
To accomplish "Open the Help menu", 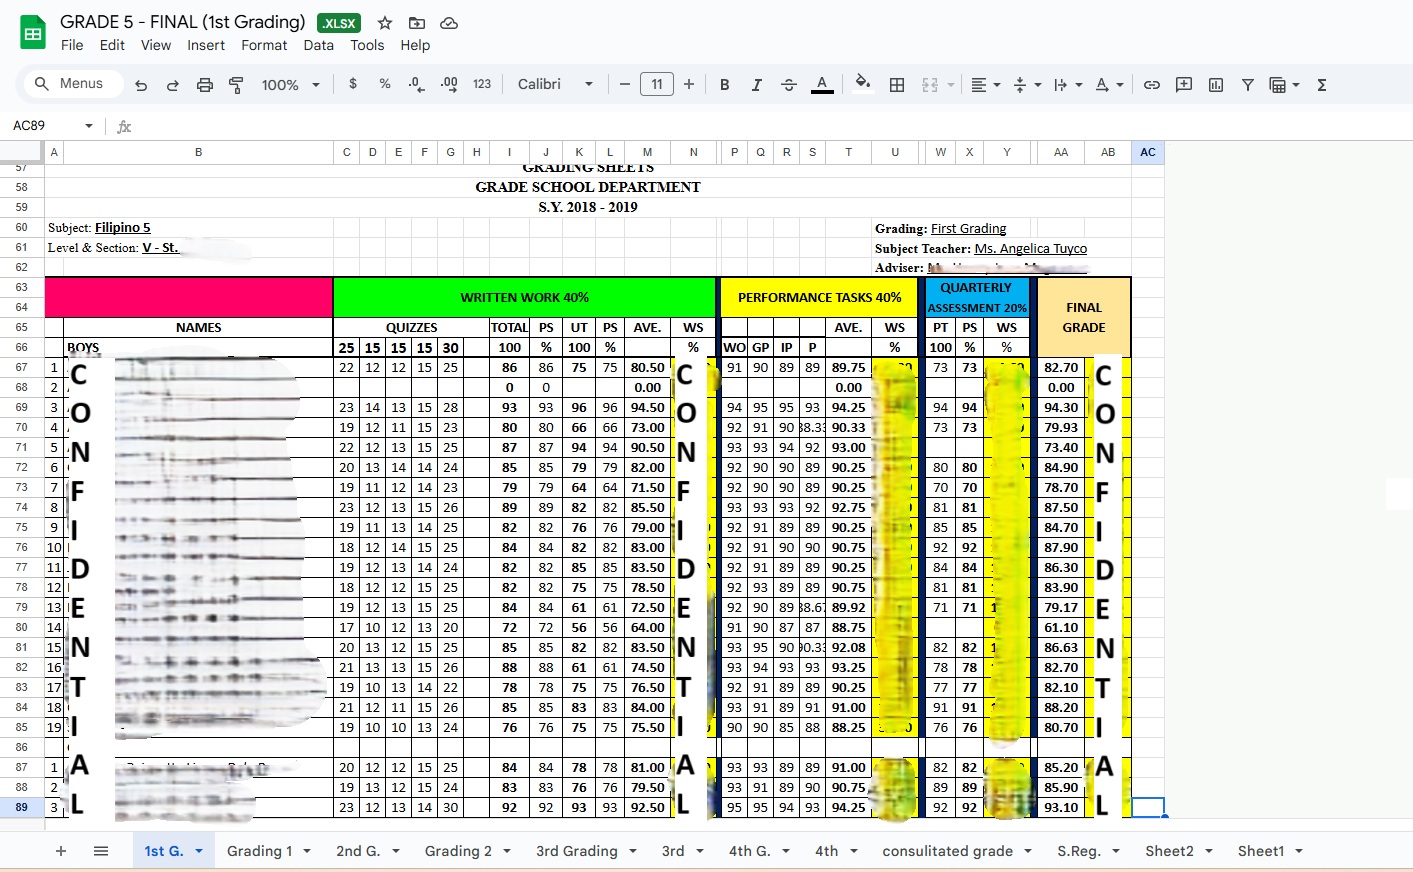I will pyautogui.click(x=415, y=45).
